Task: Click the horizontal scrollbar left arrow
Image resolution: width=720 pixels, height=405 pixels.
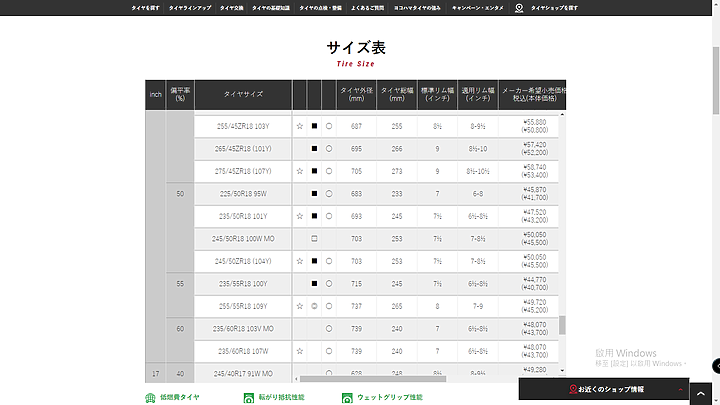Action: pyautogui.click(x=296, y=379)
